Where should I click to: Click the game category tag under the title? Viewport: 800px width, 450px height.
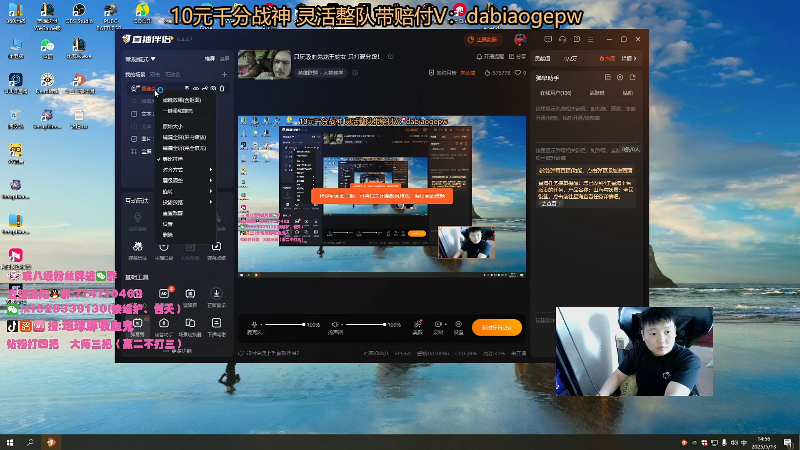(321, 73)
